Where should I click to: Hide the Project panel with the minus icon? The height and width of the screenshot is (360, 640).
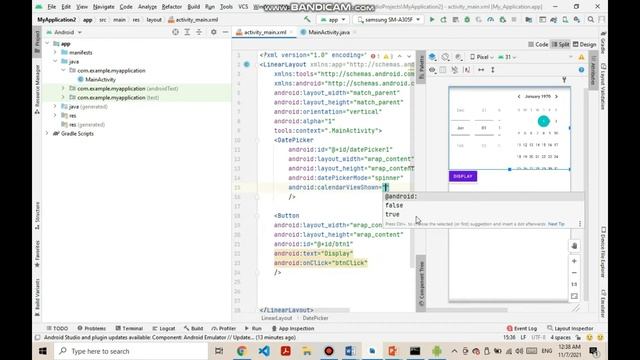point(225,32)
